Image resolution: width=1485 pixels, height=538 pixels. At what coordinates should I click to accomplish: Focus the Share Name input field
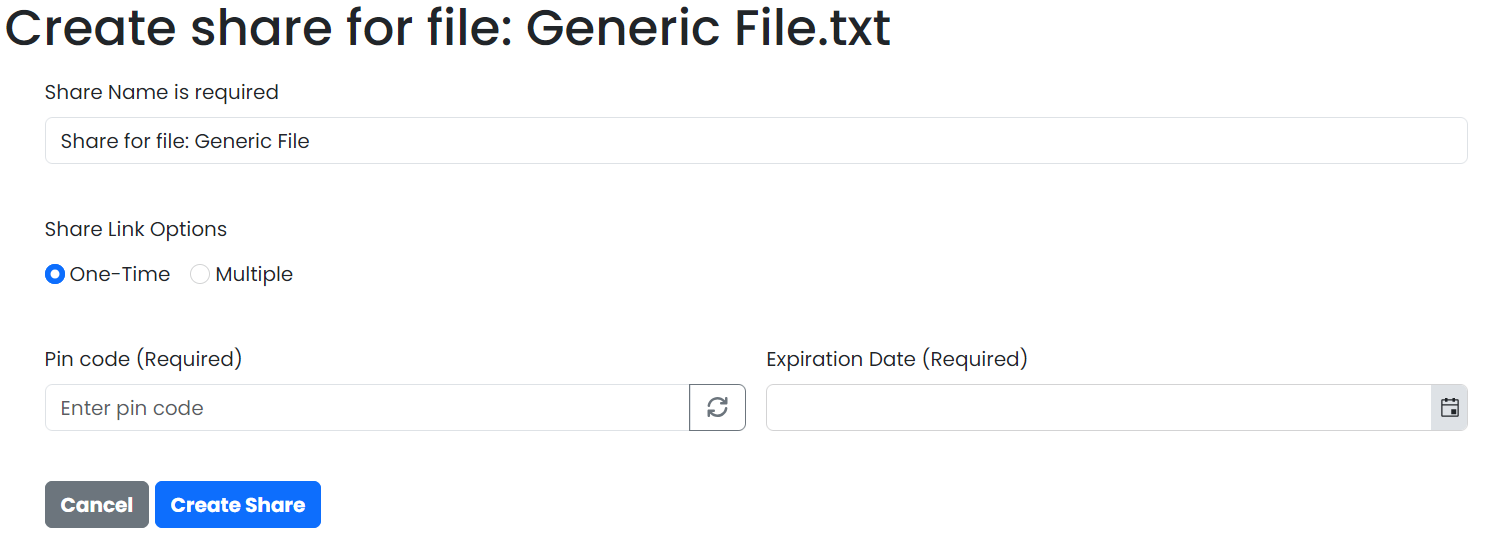756,141
